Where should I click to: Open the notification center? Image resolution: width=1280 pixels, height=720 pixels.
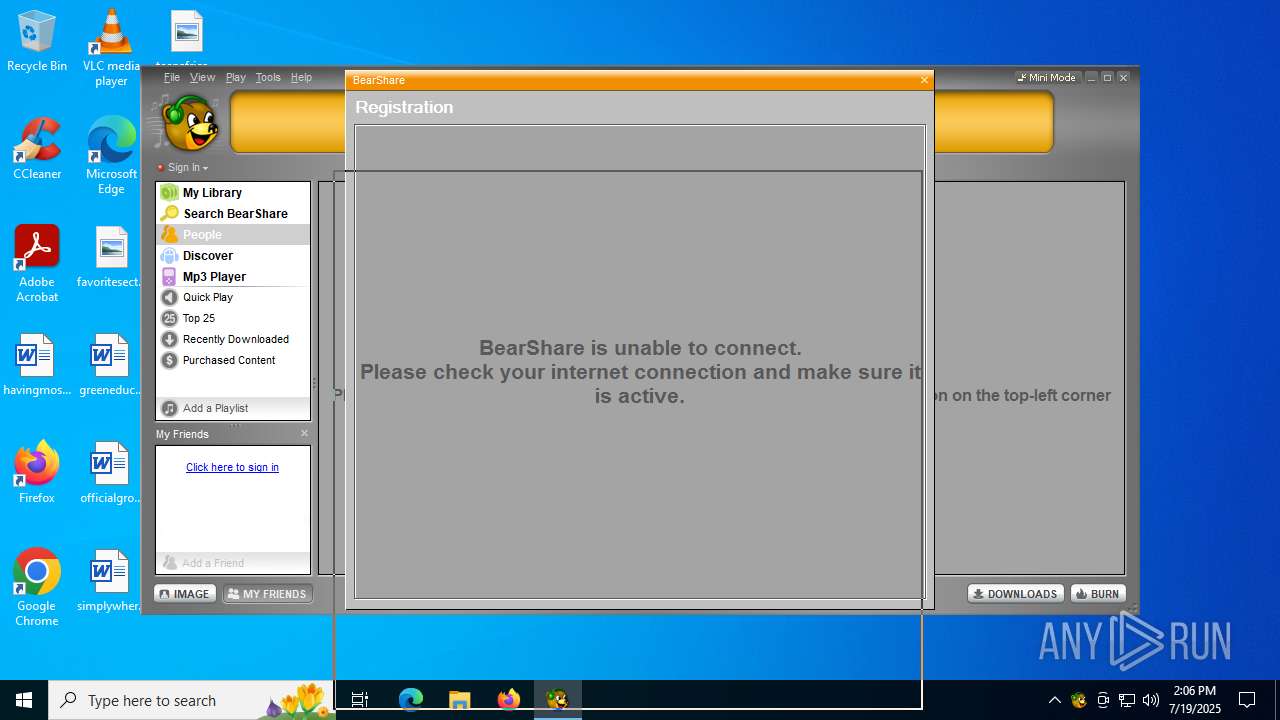[x=1247, y=700]
